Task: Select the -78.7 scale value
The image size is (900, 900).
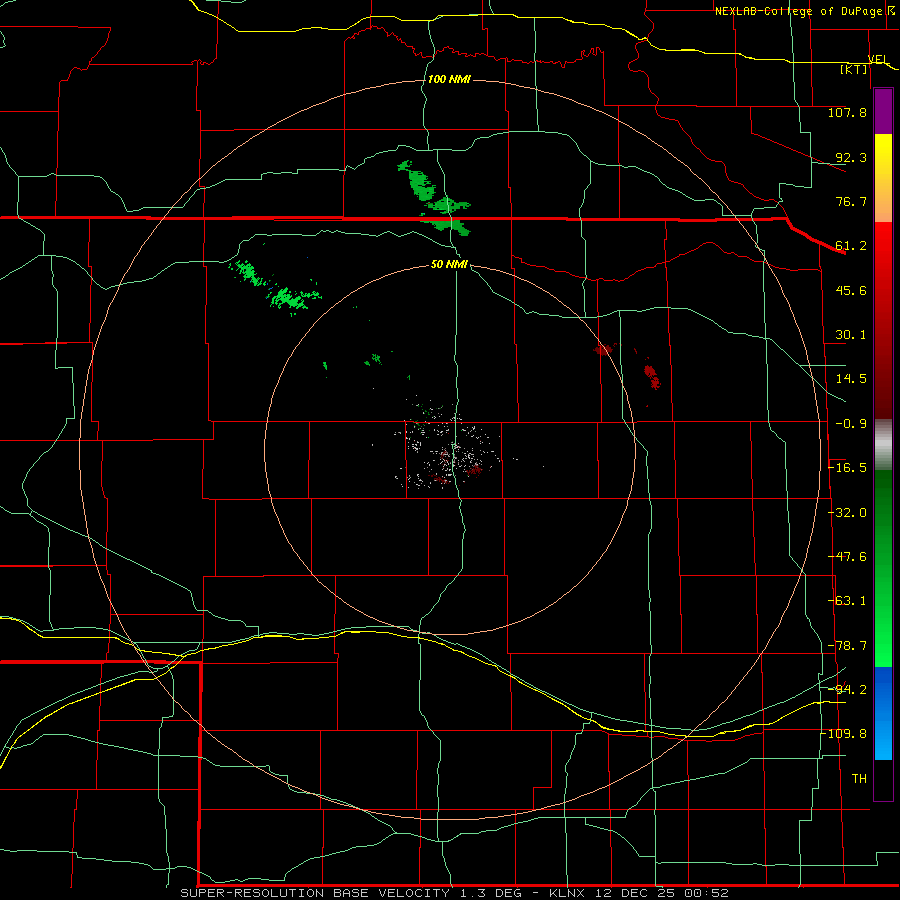Action: click(x=847, y=646)
